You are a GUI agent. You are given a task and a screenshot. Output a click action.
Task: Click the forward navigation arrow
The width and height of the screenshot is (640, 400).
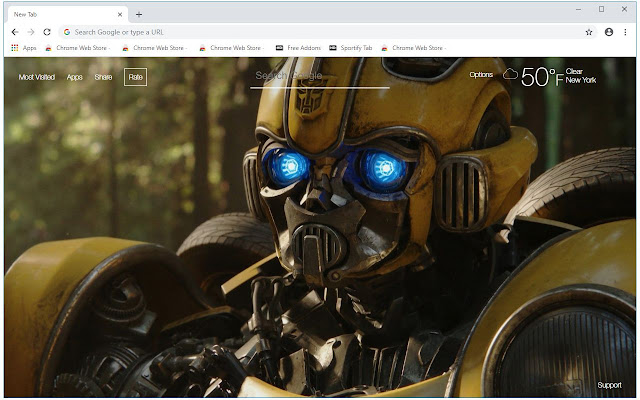pyautogui.click(x=31, y=32)
